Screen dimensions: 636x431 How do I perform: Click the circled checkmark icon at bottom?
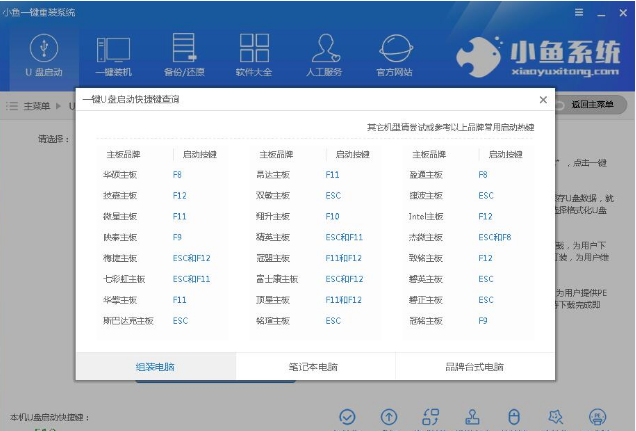pos(348,417)
